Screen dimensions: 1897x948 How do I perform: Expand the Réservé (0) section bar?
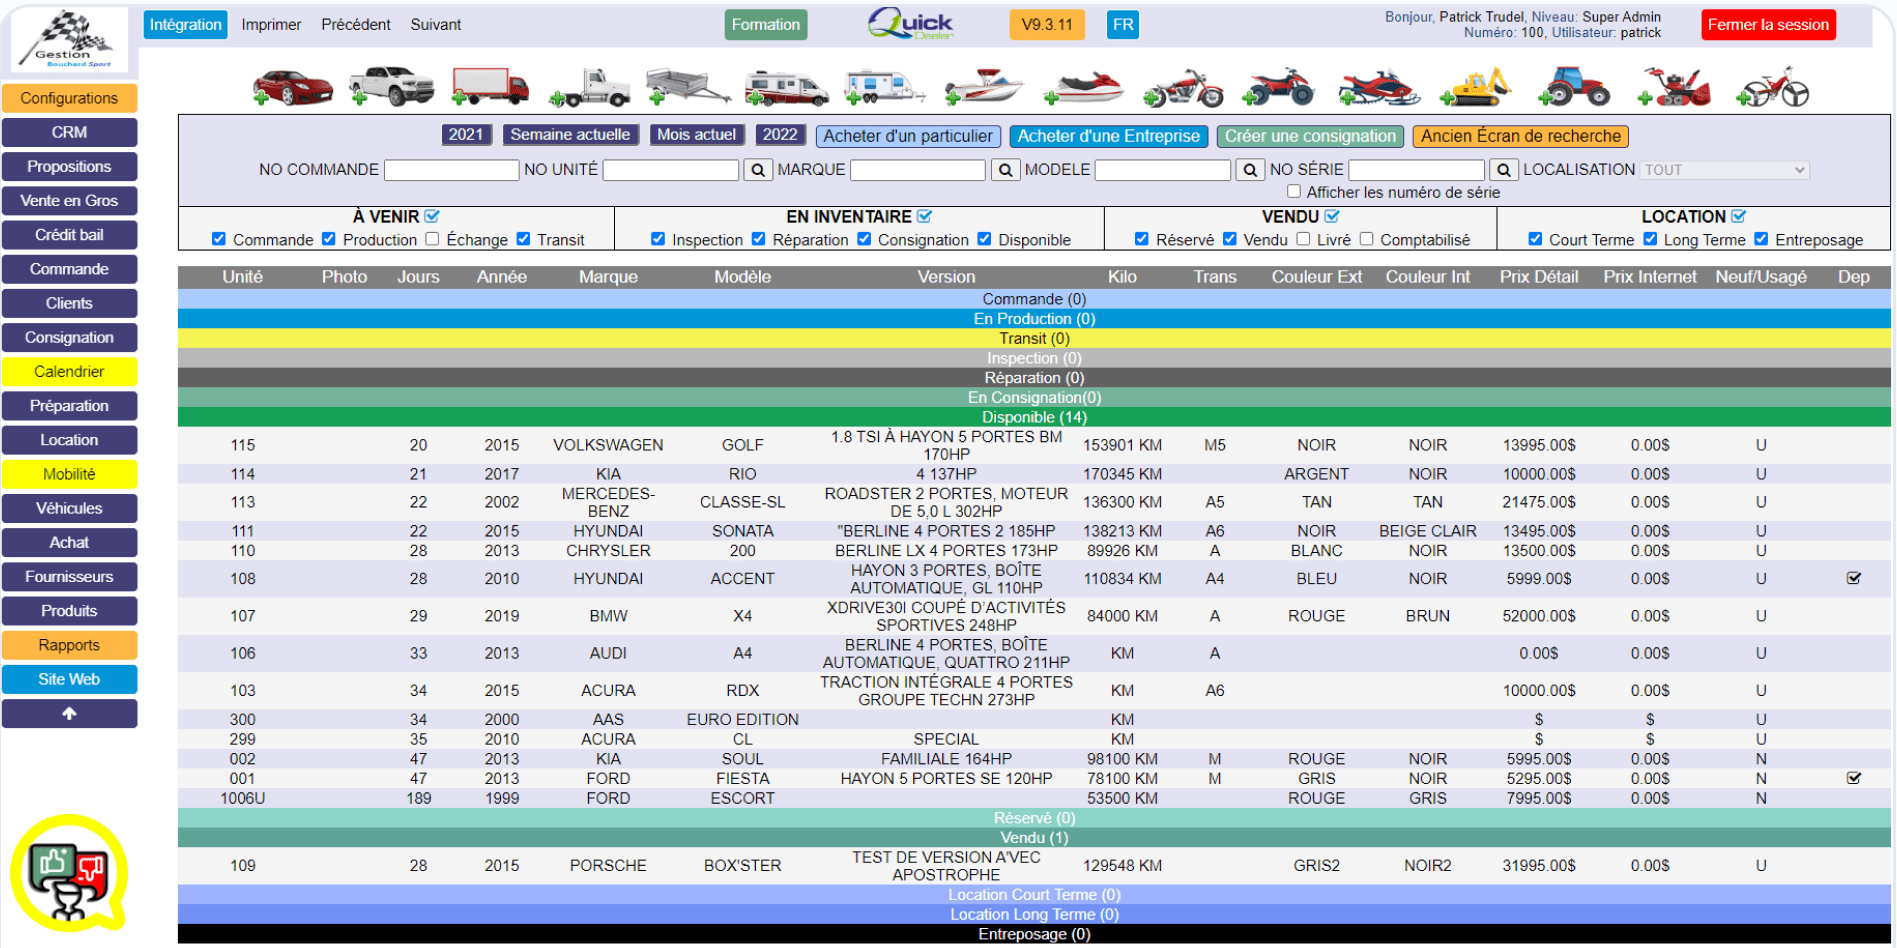1034,818
